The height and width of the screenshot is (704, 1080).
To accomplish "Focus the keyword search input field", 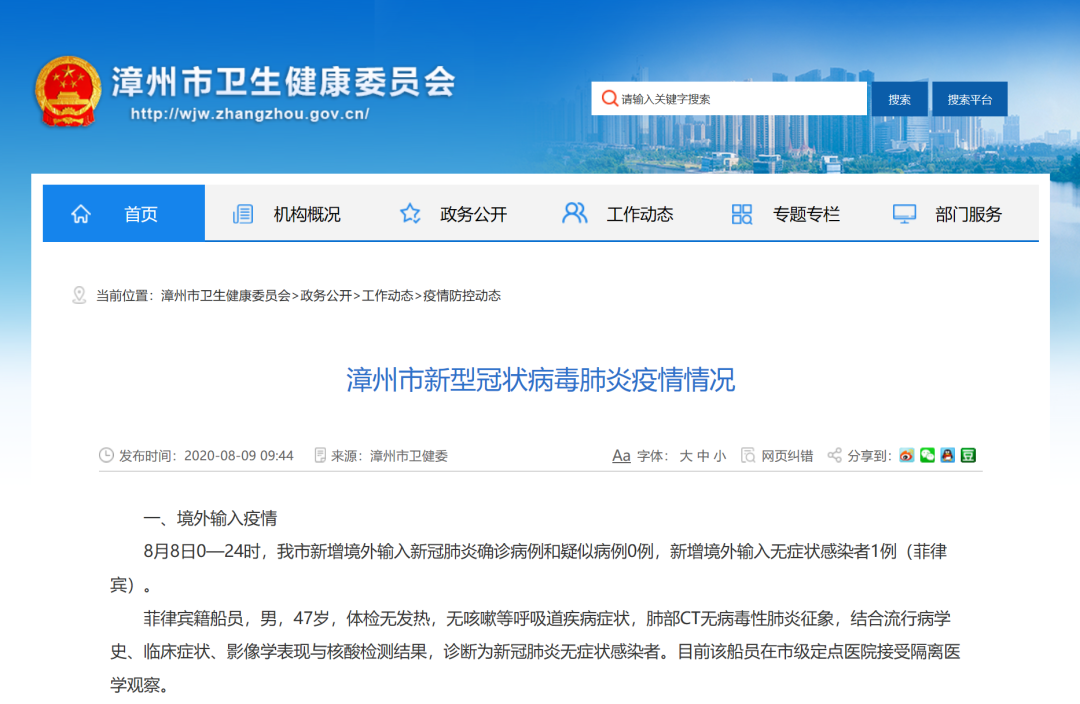I will [729, 99].
